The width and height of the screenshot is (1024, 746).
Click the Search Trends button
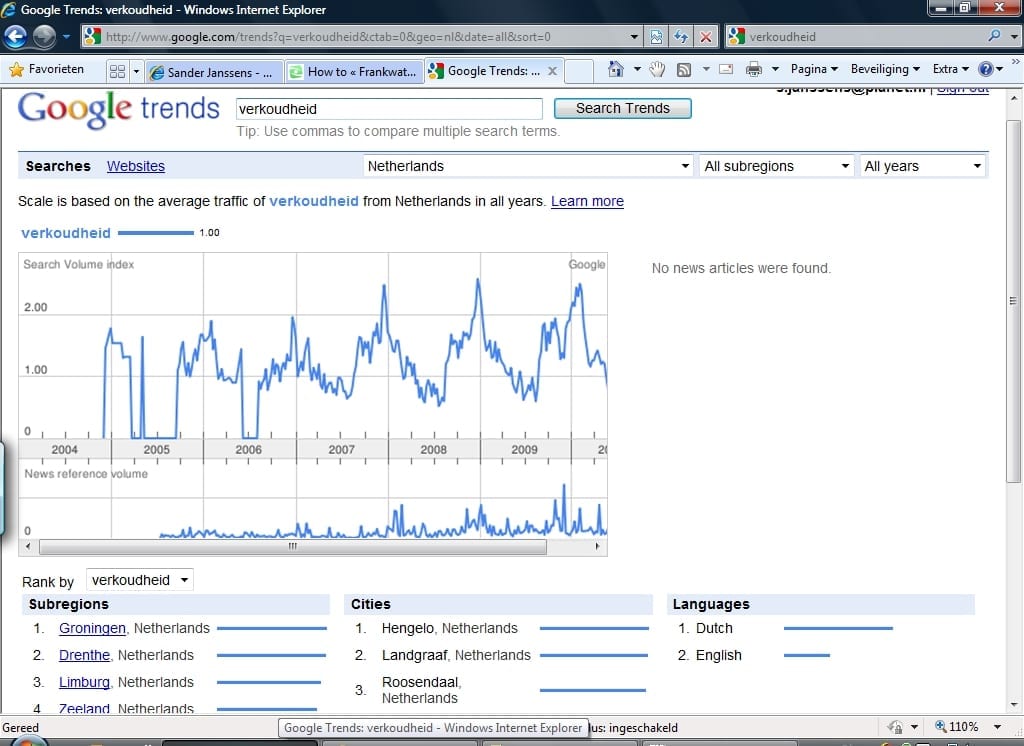(622, 108)
